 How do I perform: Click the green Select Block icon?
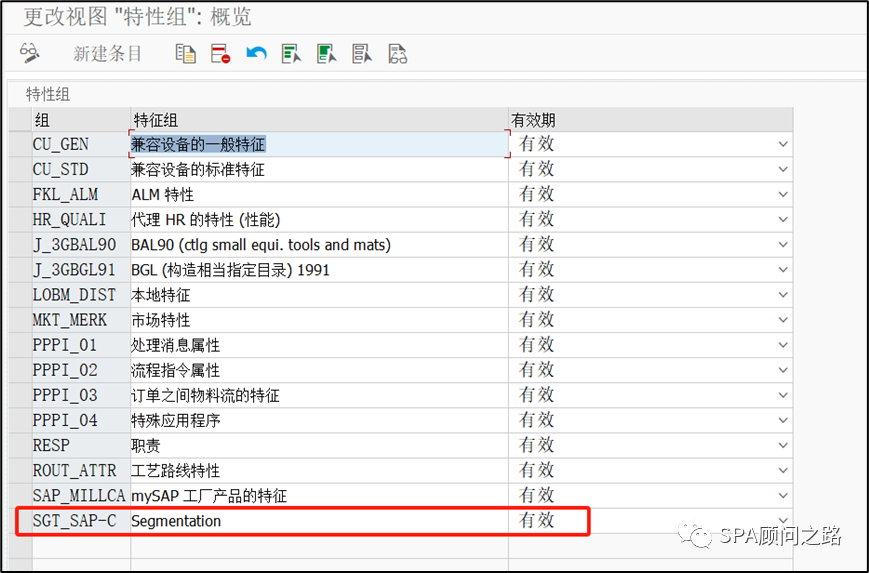coord(326,54)
